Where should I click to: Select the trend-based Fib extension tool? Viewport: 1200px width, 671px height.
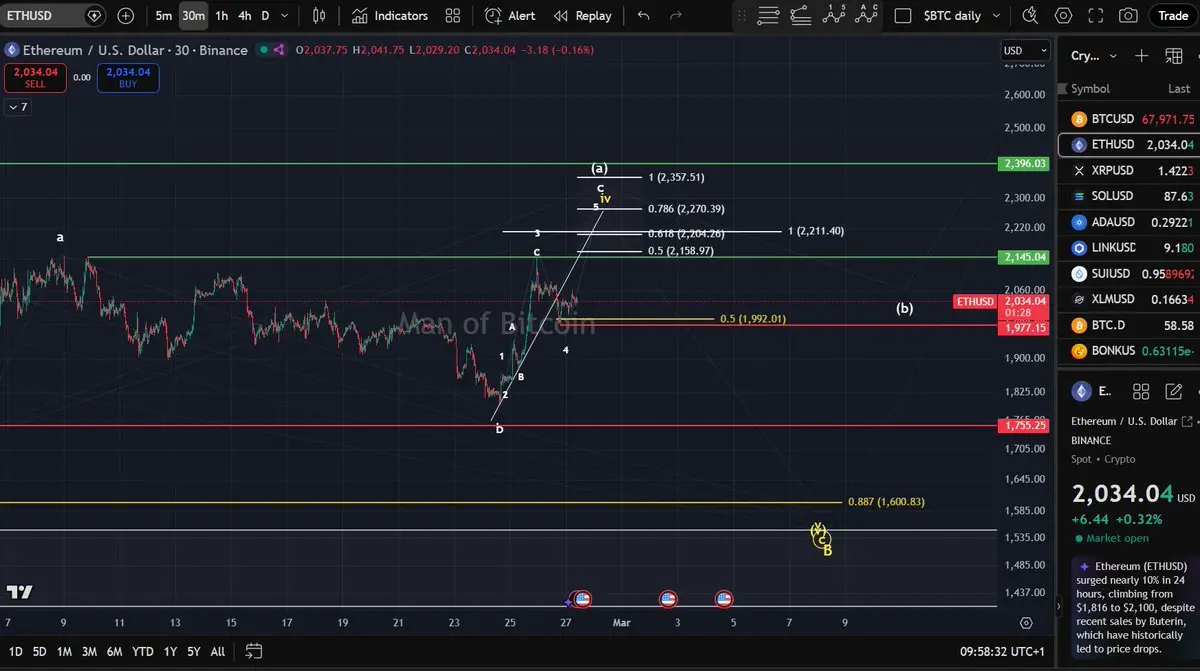(x=800, y=15)
